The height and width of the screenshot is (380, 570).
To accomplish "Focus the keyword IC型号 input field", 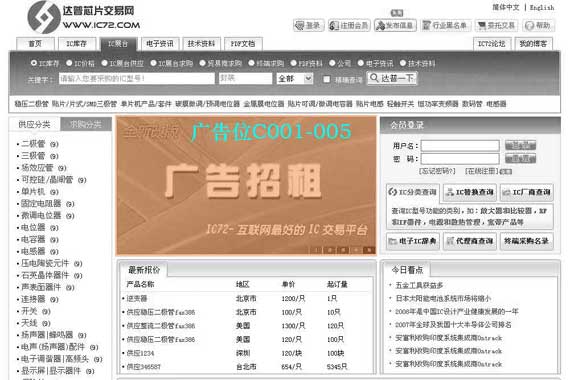I will click(137, 79).
